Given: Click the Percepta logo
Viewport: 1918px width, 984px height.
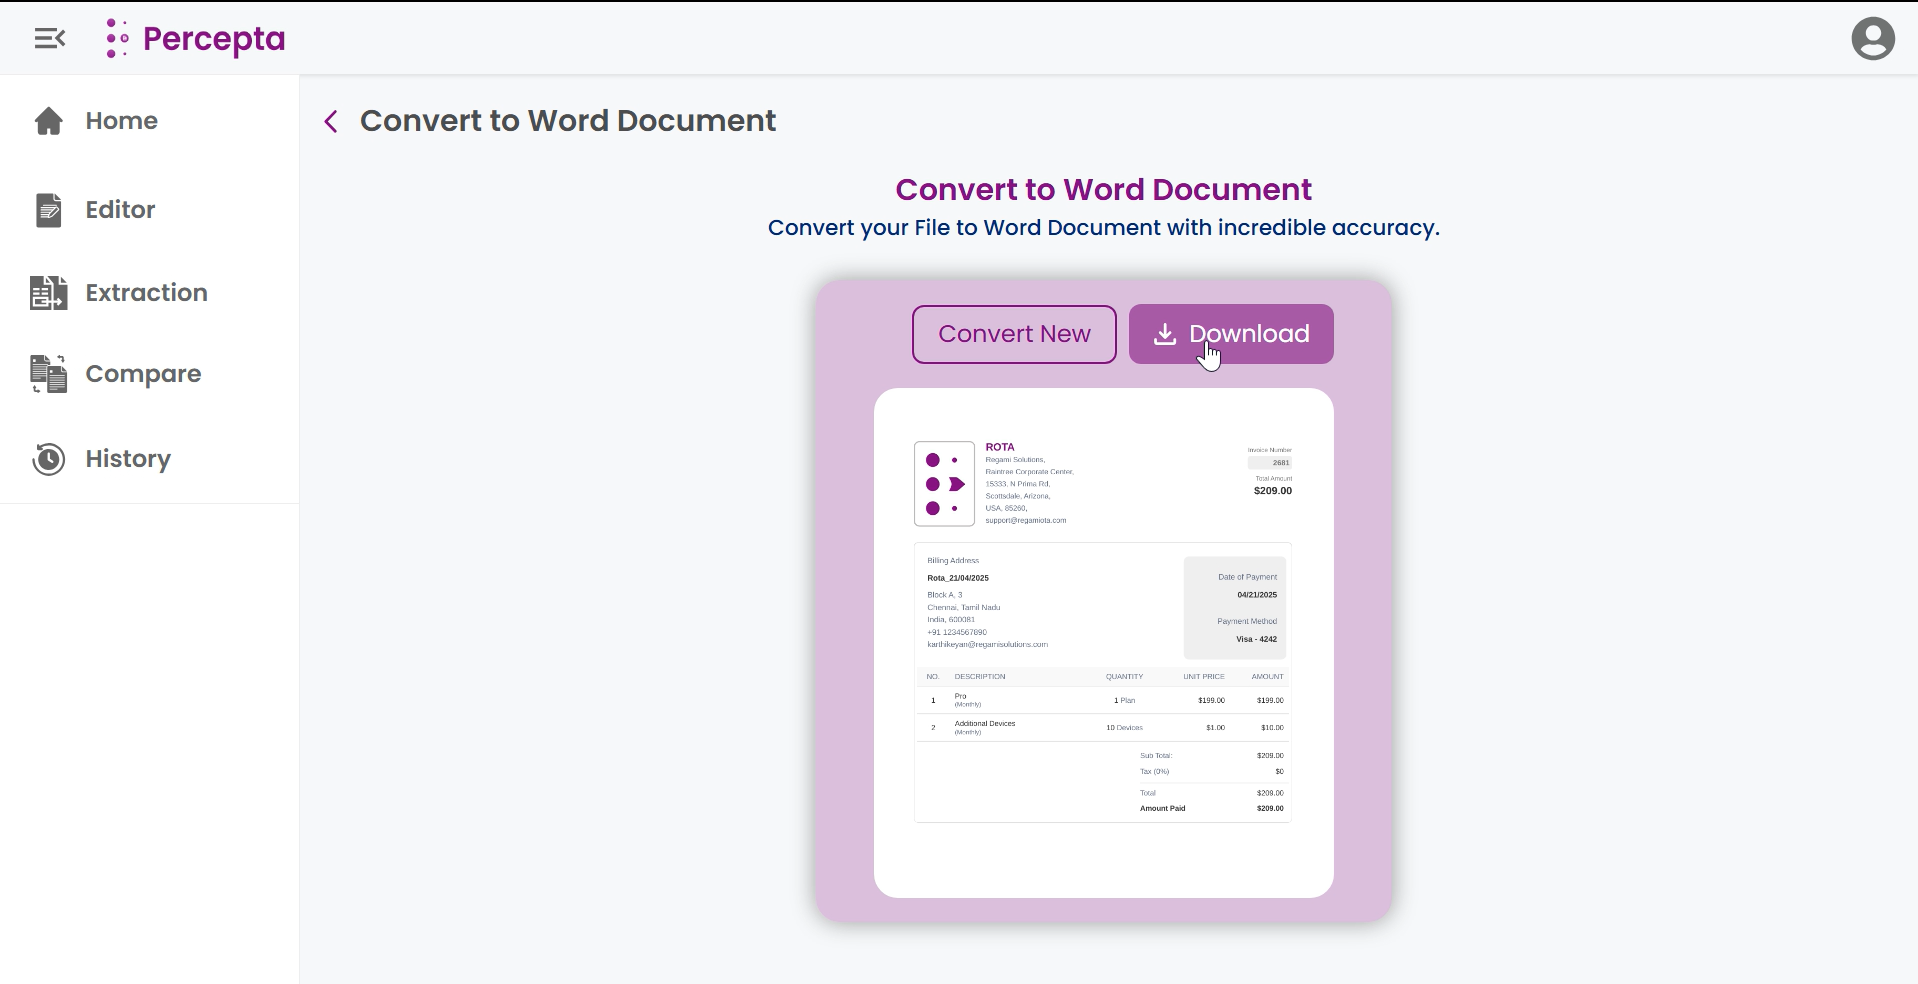Looking at the screenshot, I should 196,38.
